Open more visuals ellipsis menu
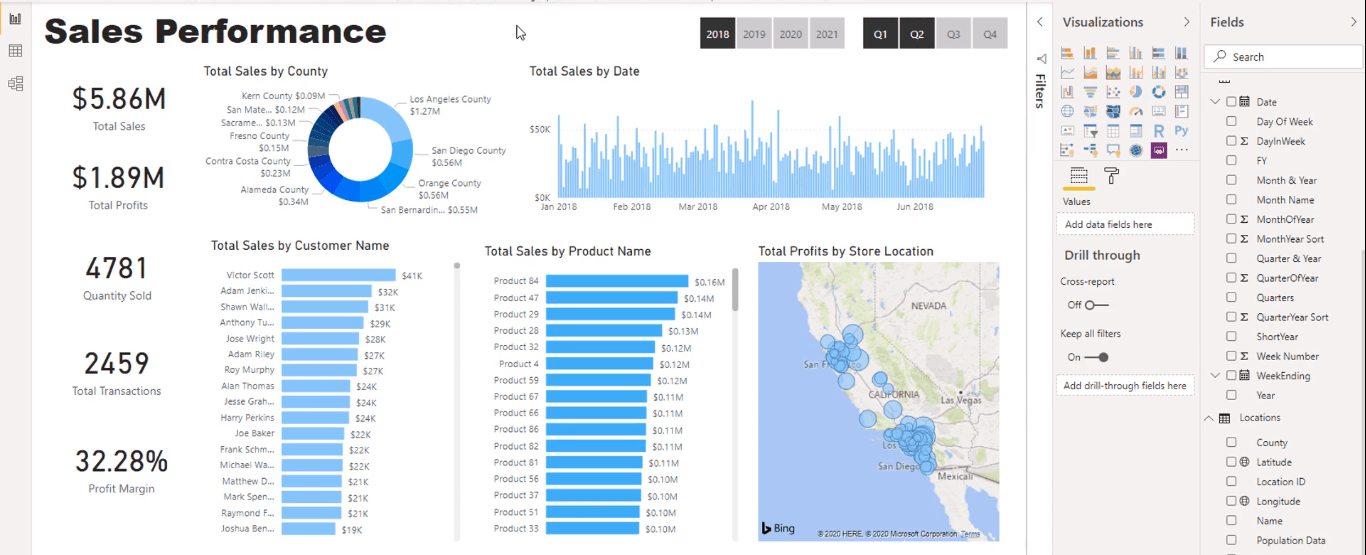 tap(1181, 149)
